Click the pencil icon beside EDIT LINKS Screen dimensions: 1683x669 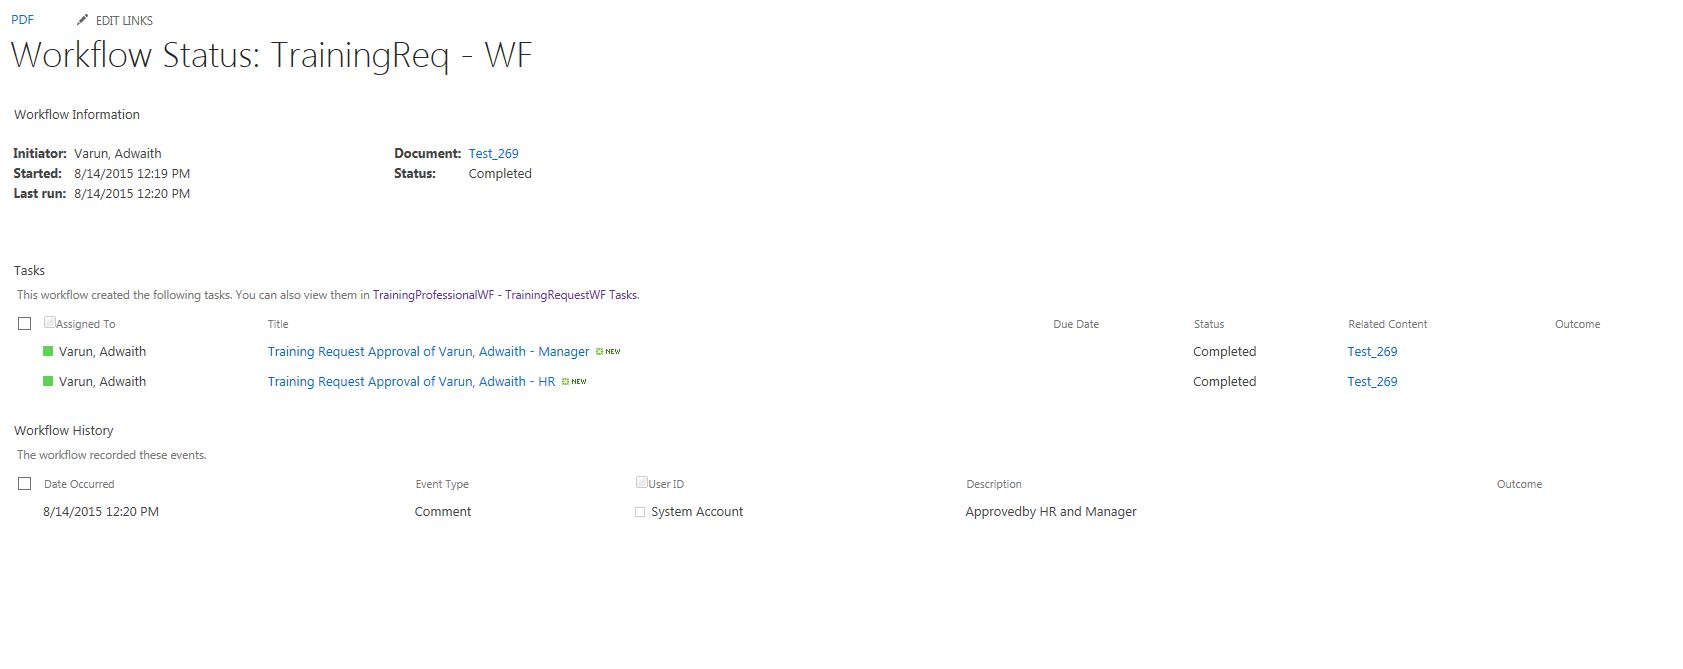click(83, 20)
